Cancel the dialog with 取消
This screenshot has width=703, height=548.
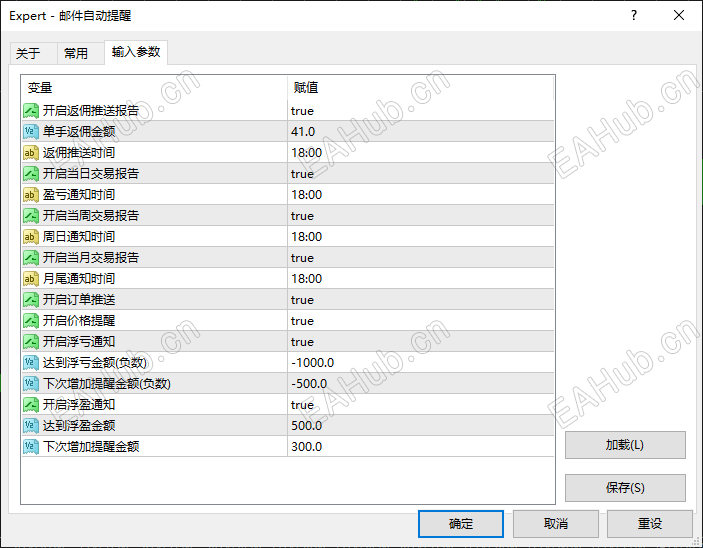click(556, 524)
